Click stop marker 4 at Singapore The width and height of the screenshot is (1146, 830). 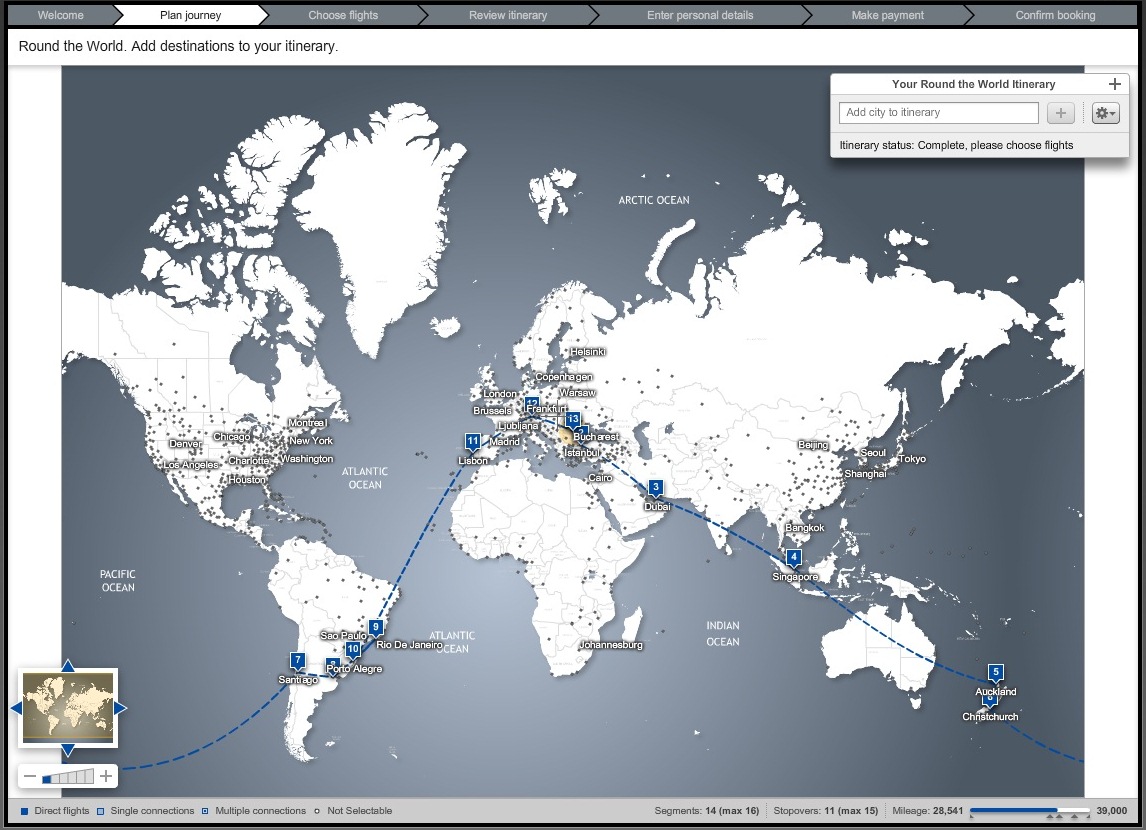coord(794,558)
